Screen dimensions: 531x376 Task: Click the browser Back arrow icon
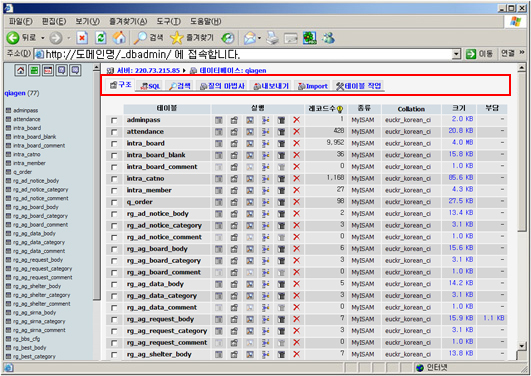click(x=13, y=38)
